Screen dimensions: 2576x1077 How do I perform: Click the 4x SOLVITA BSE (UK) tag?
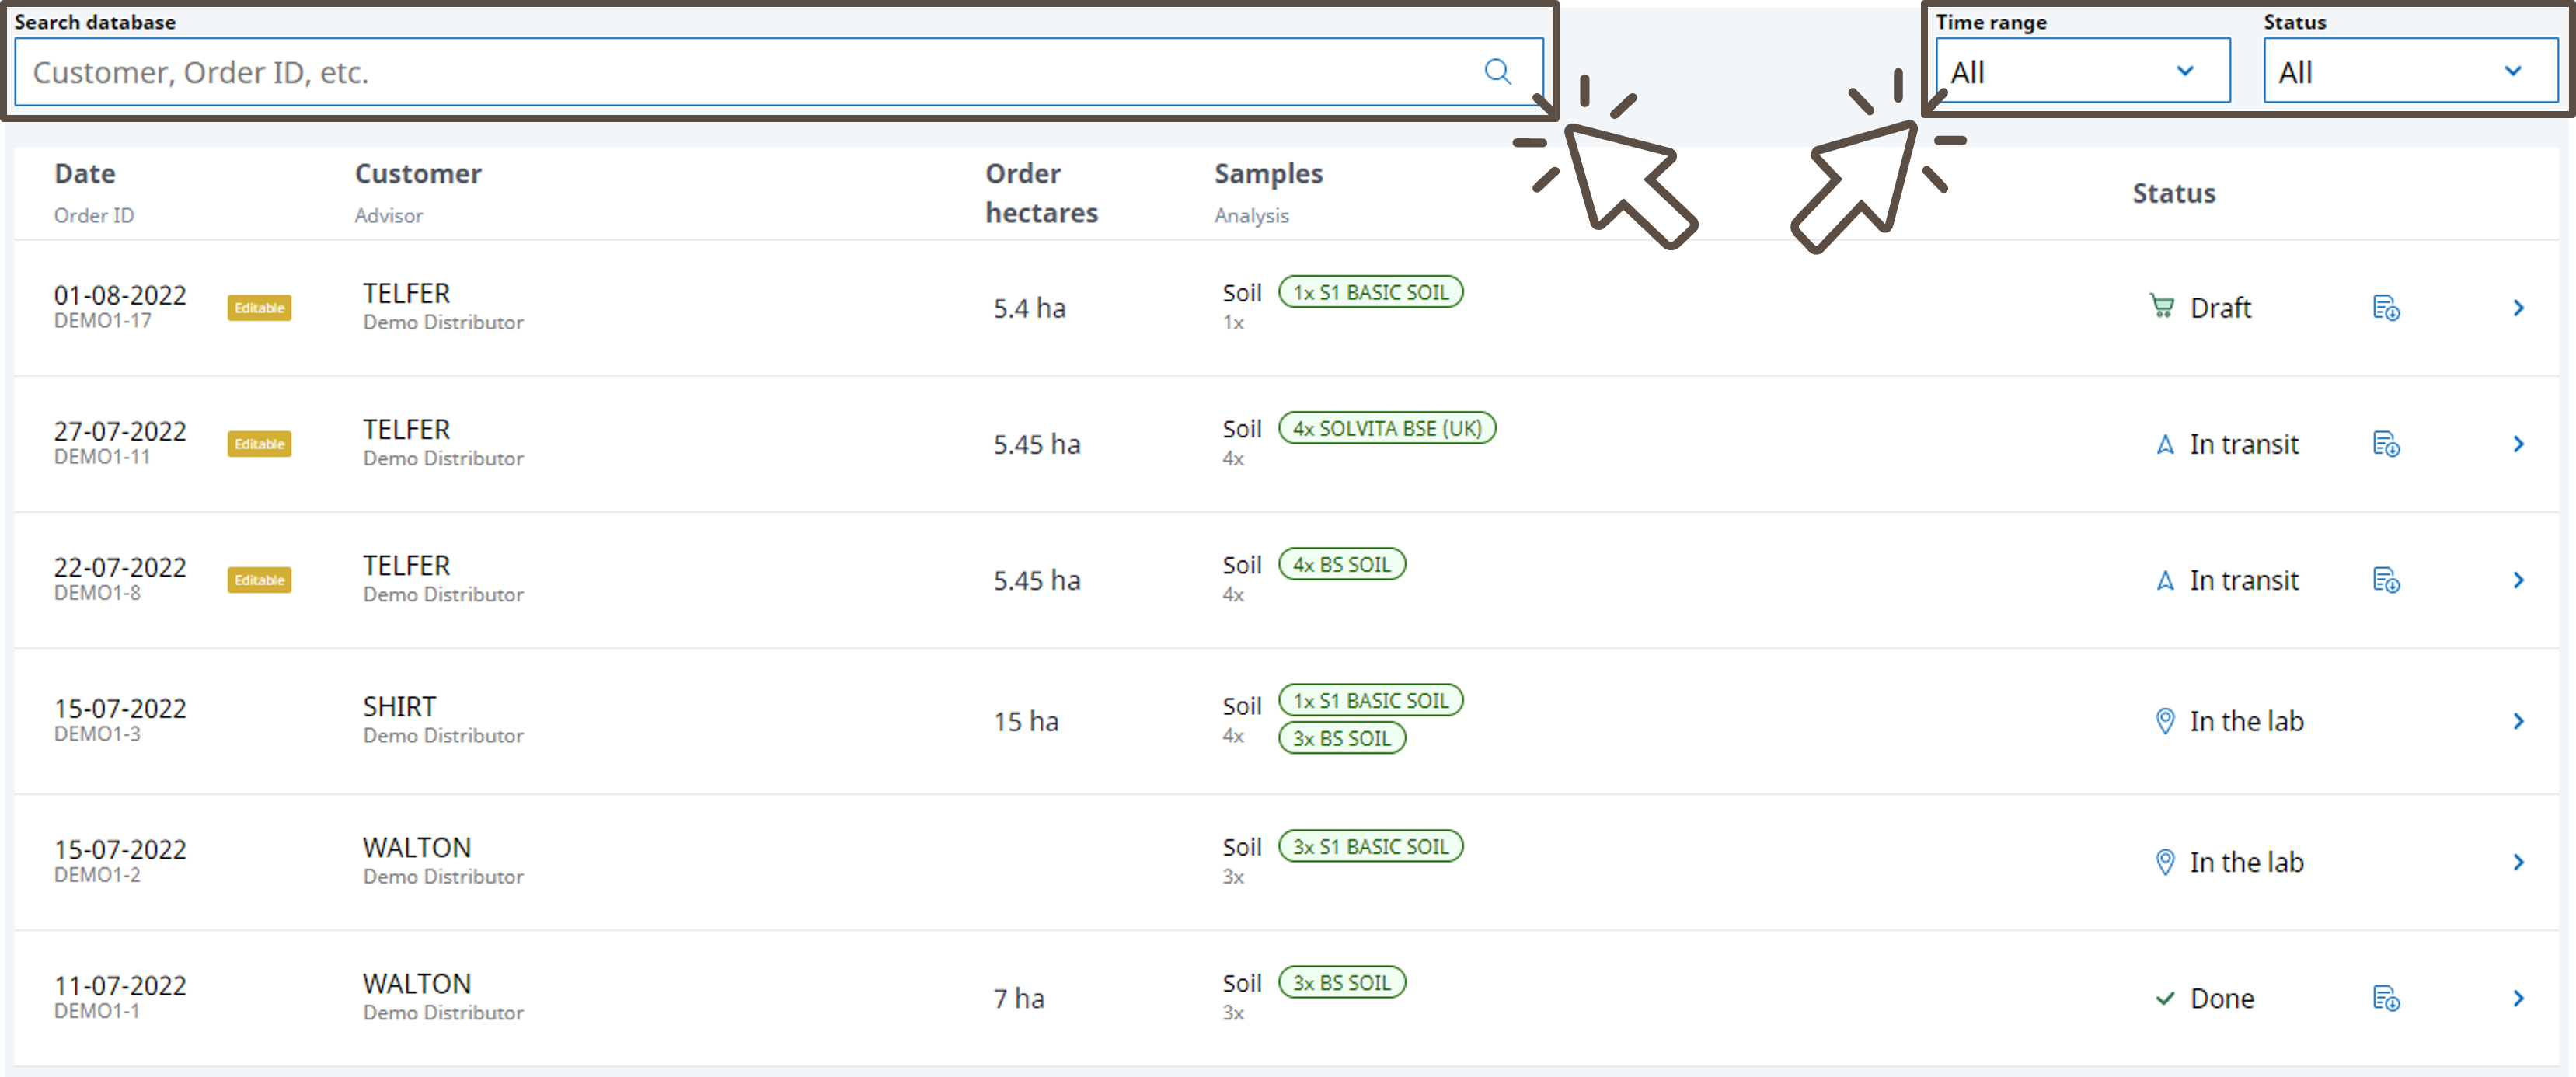pos(1386,428)
